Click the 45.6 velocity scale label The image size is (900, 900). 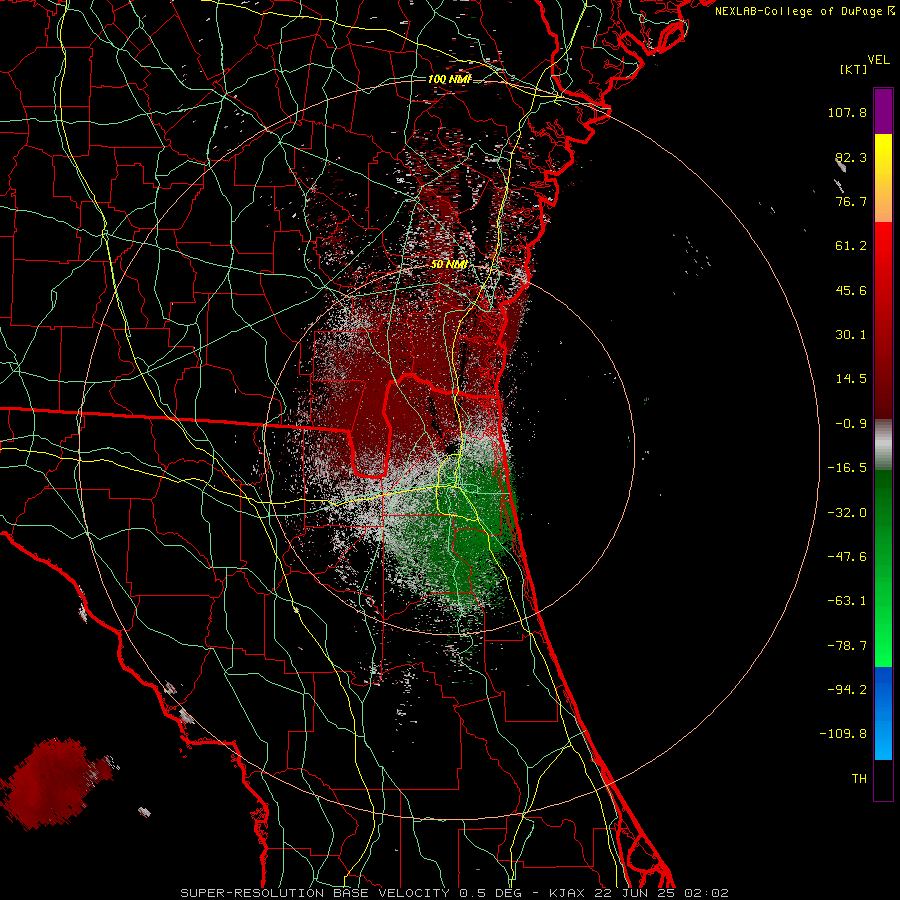(851, 290)
